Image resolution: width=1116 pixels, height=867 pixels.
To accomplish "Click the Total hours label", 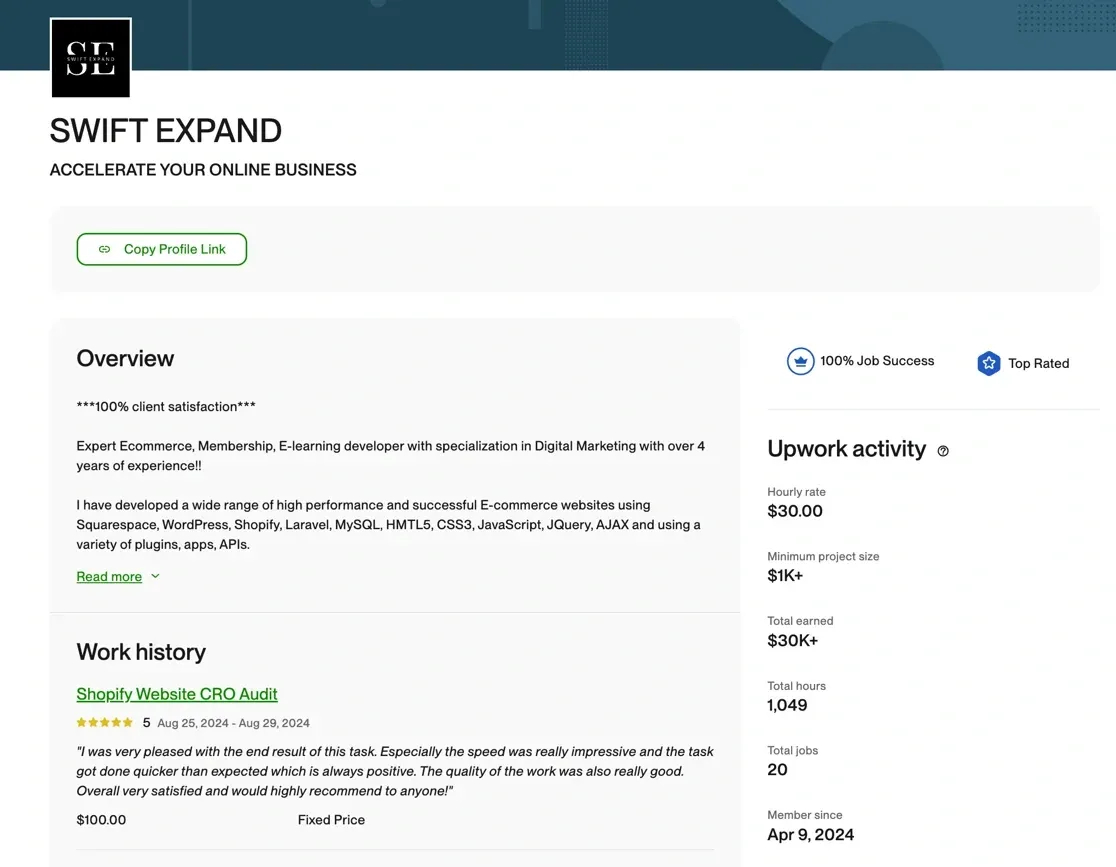I will pos(796,686).
